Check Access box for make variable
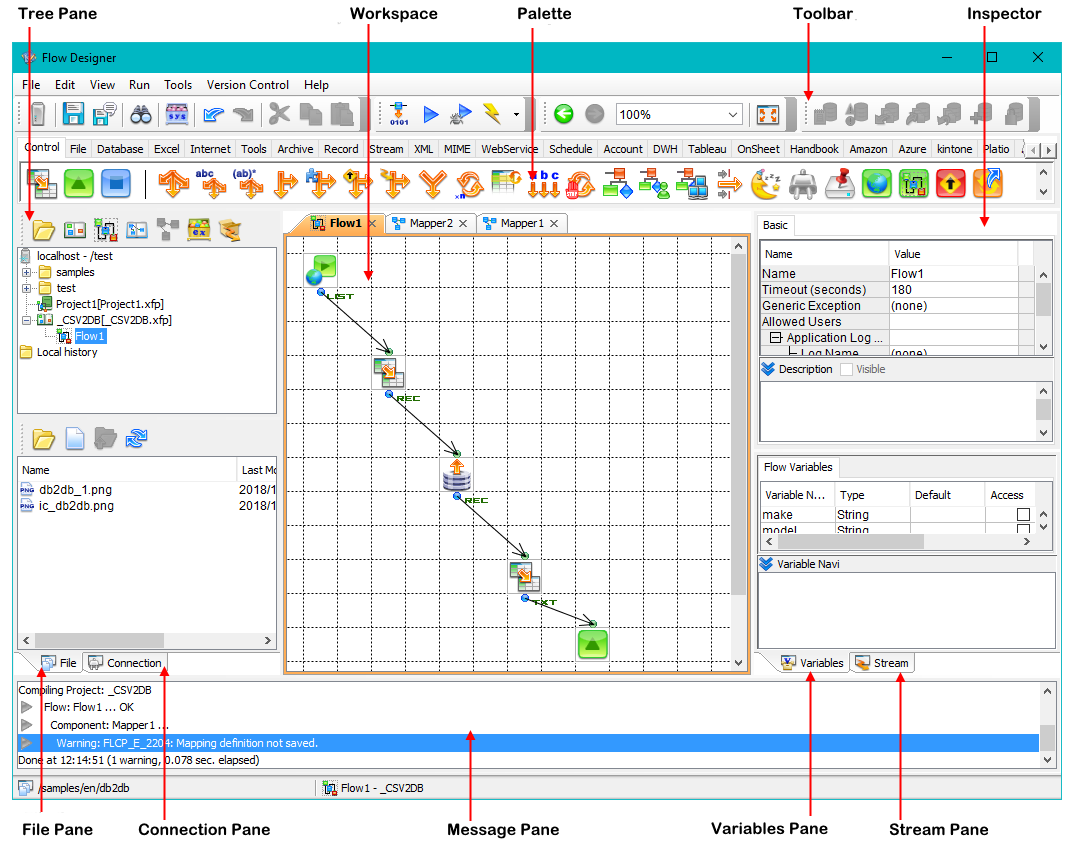Viewport: 1066px width, 845px height. (1023, 514)
